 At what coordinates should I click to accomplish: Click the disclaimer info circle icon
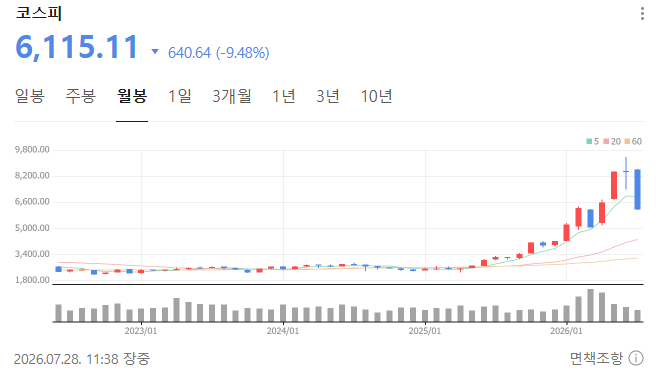636,358
